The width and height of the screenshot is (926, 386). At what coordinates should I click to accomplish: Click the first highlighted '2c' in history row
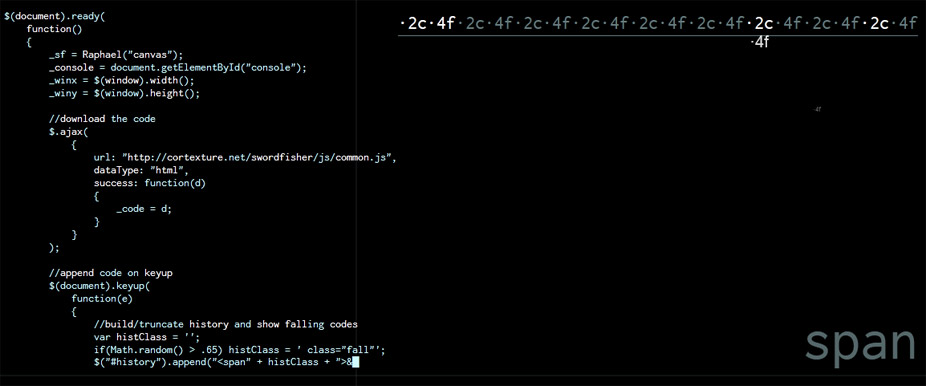coord(416,24)
